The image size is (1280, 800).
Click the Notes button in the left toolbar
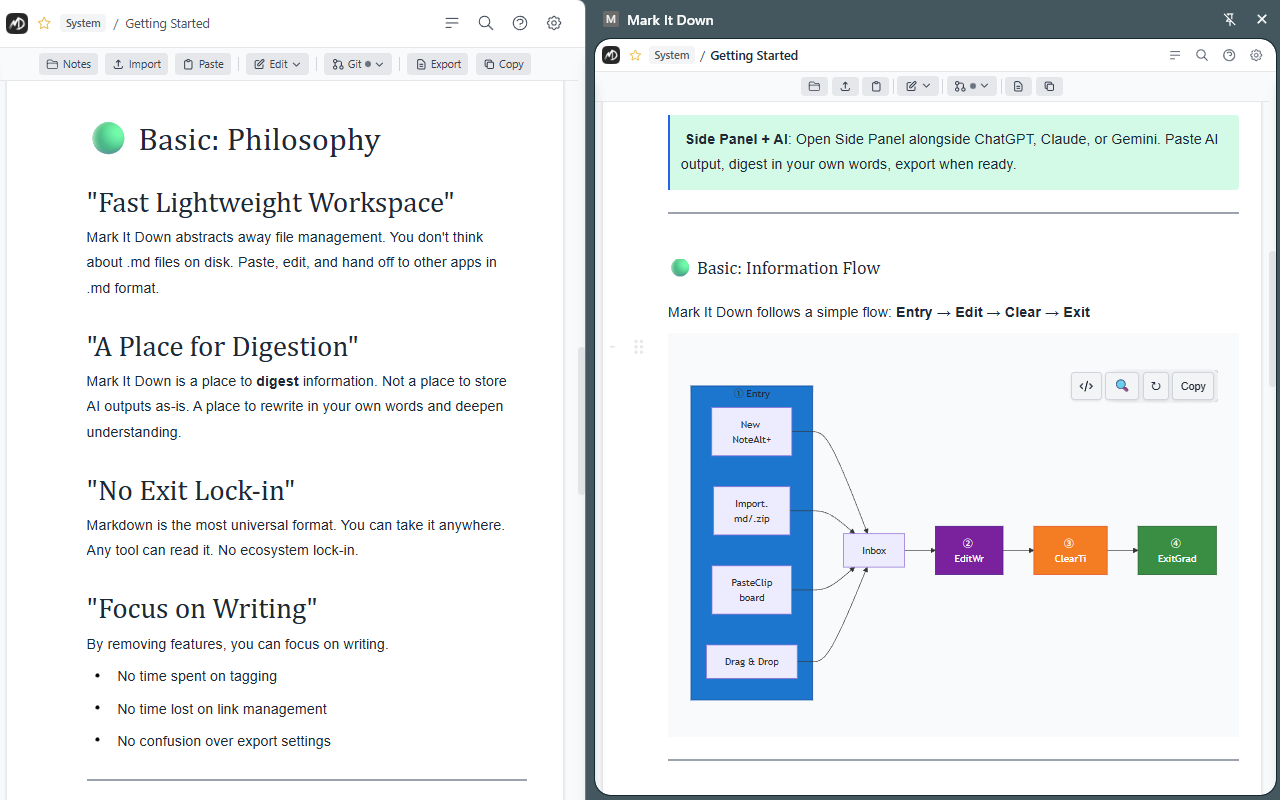tap(67, 63)
